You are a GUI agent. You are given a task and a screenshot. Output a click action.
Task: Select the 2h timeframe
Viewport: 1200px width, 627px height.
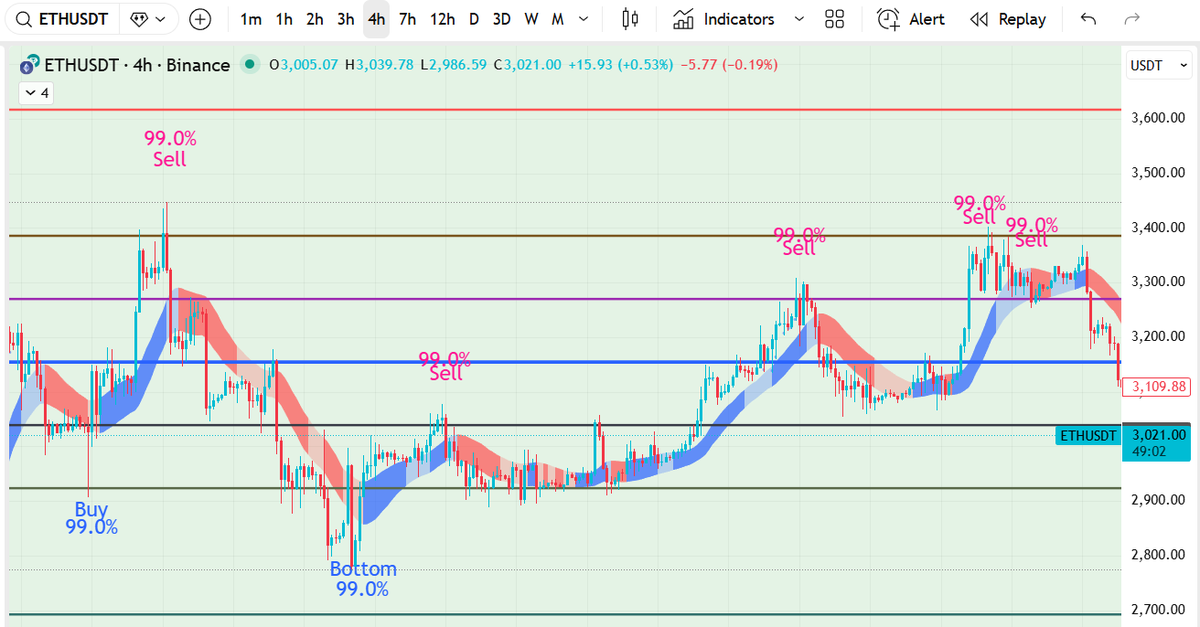coord(315,19)
